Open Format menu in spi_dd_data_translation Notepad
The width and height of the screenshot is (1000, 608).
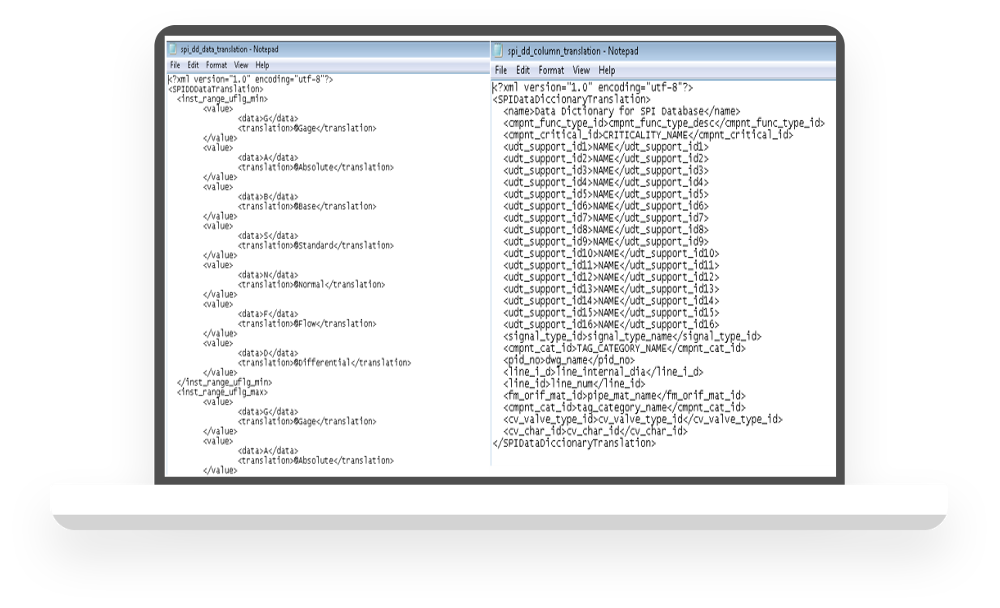(x=216, y=65)
